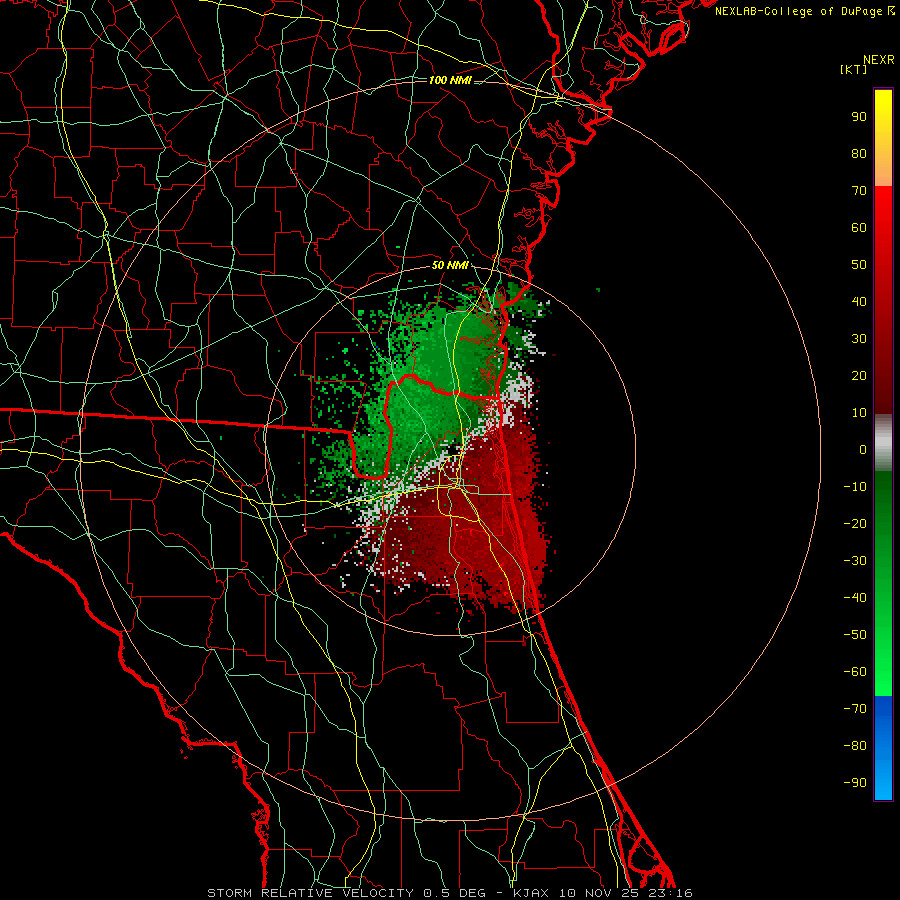Click the -50 value on the velocity scale
Viewport: 900px width, 900px height.
pos(855,635)
